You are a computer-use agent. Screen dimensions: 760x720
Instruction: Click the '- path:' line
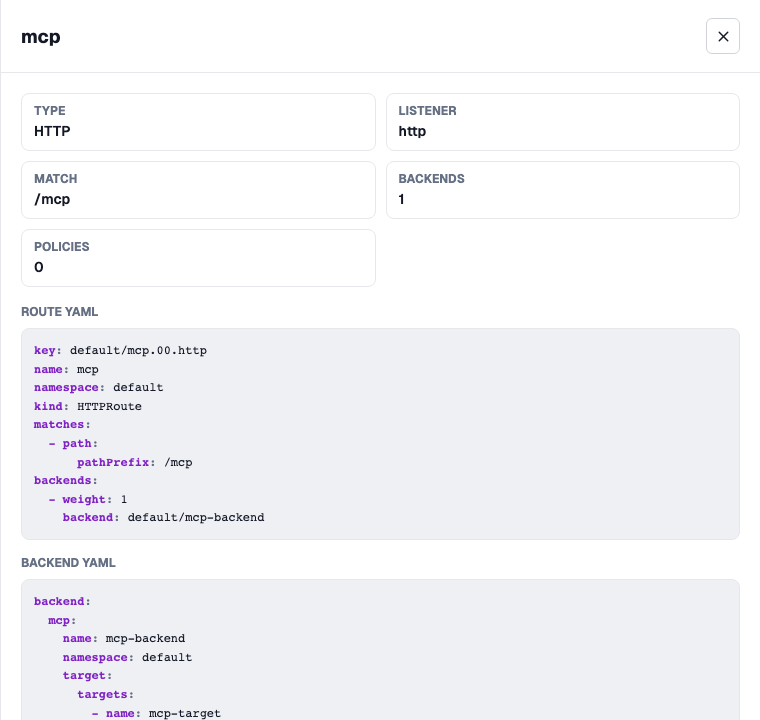tap(73, 444)
